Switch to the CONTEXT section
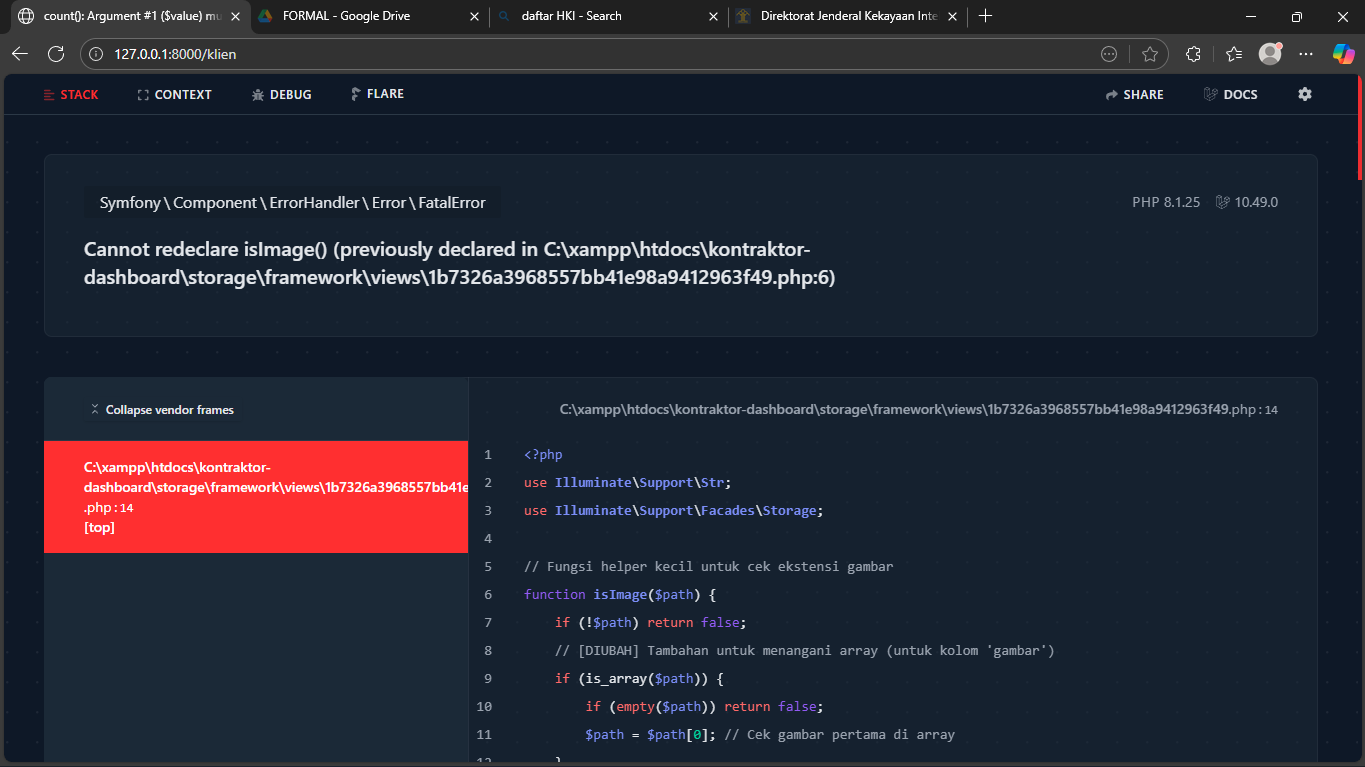This screenshot has height=767, width=1365. (x=174, y=94)
